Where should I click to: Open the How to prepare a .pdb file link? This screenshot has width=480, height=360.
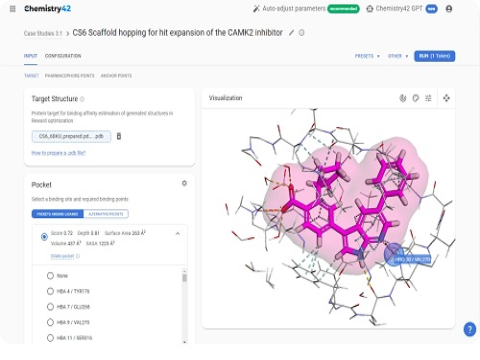click(59, 153)
